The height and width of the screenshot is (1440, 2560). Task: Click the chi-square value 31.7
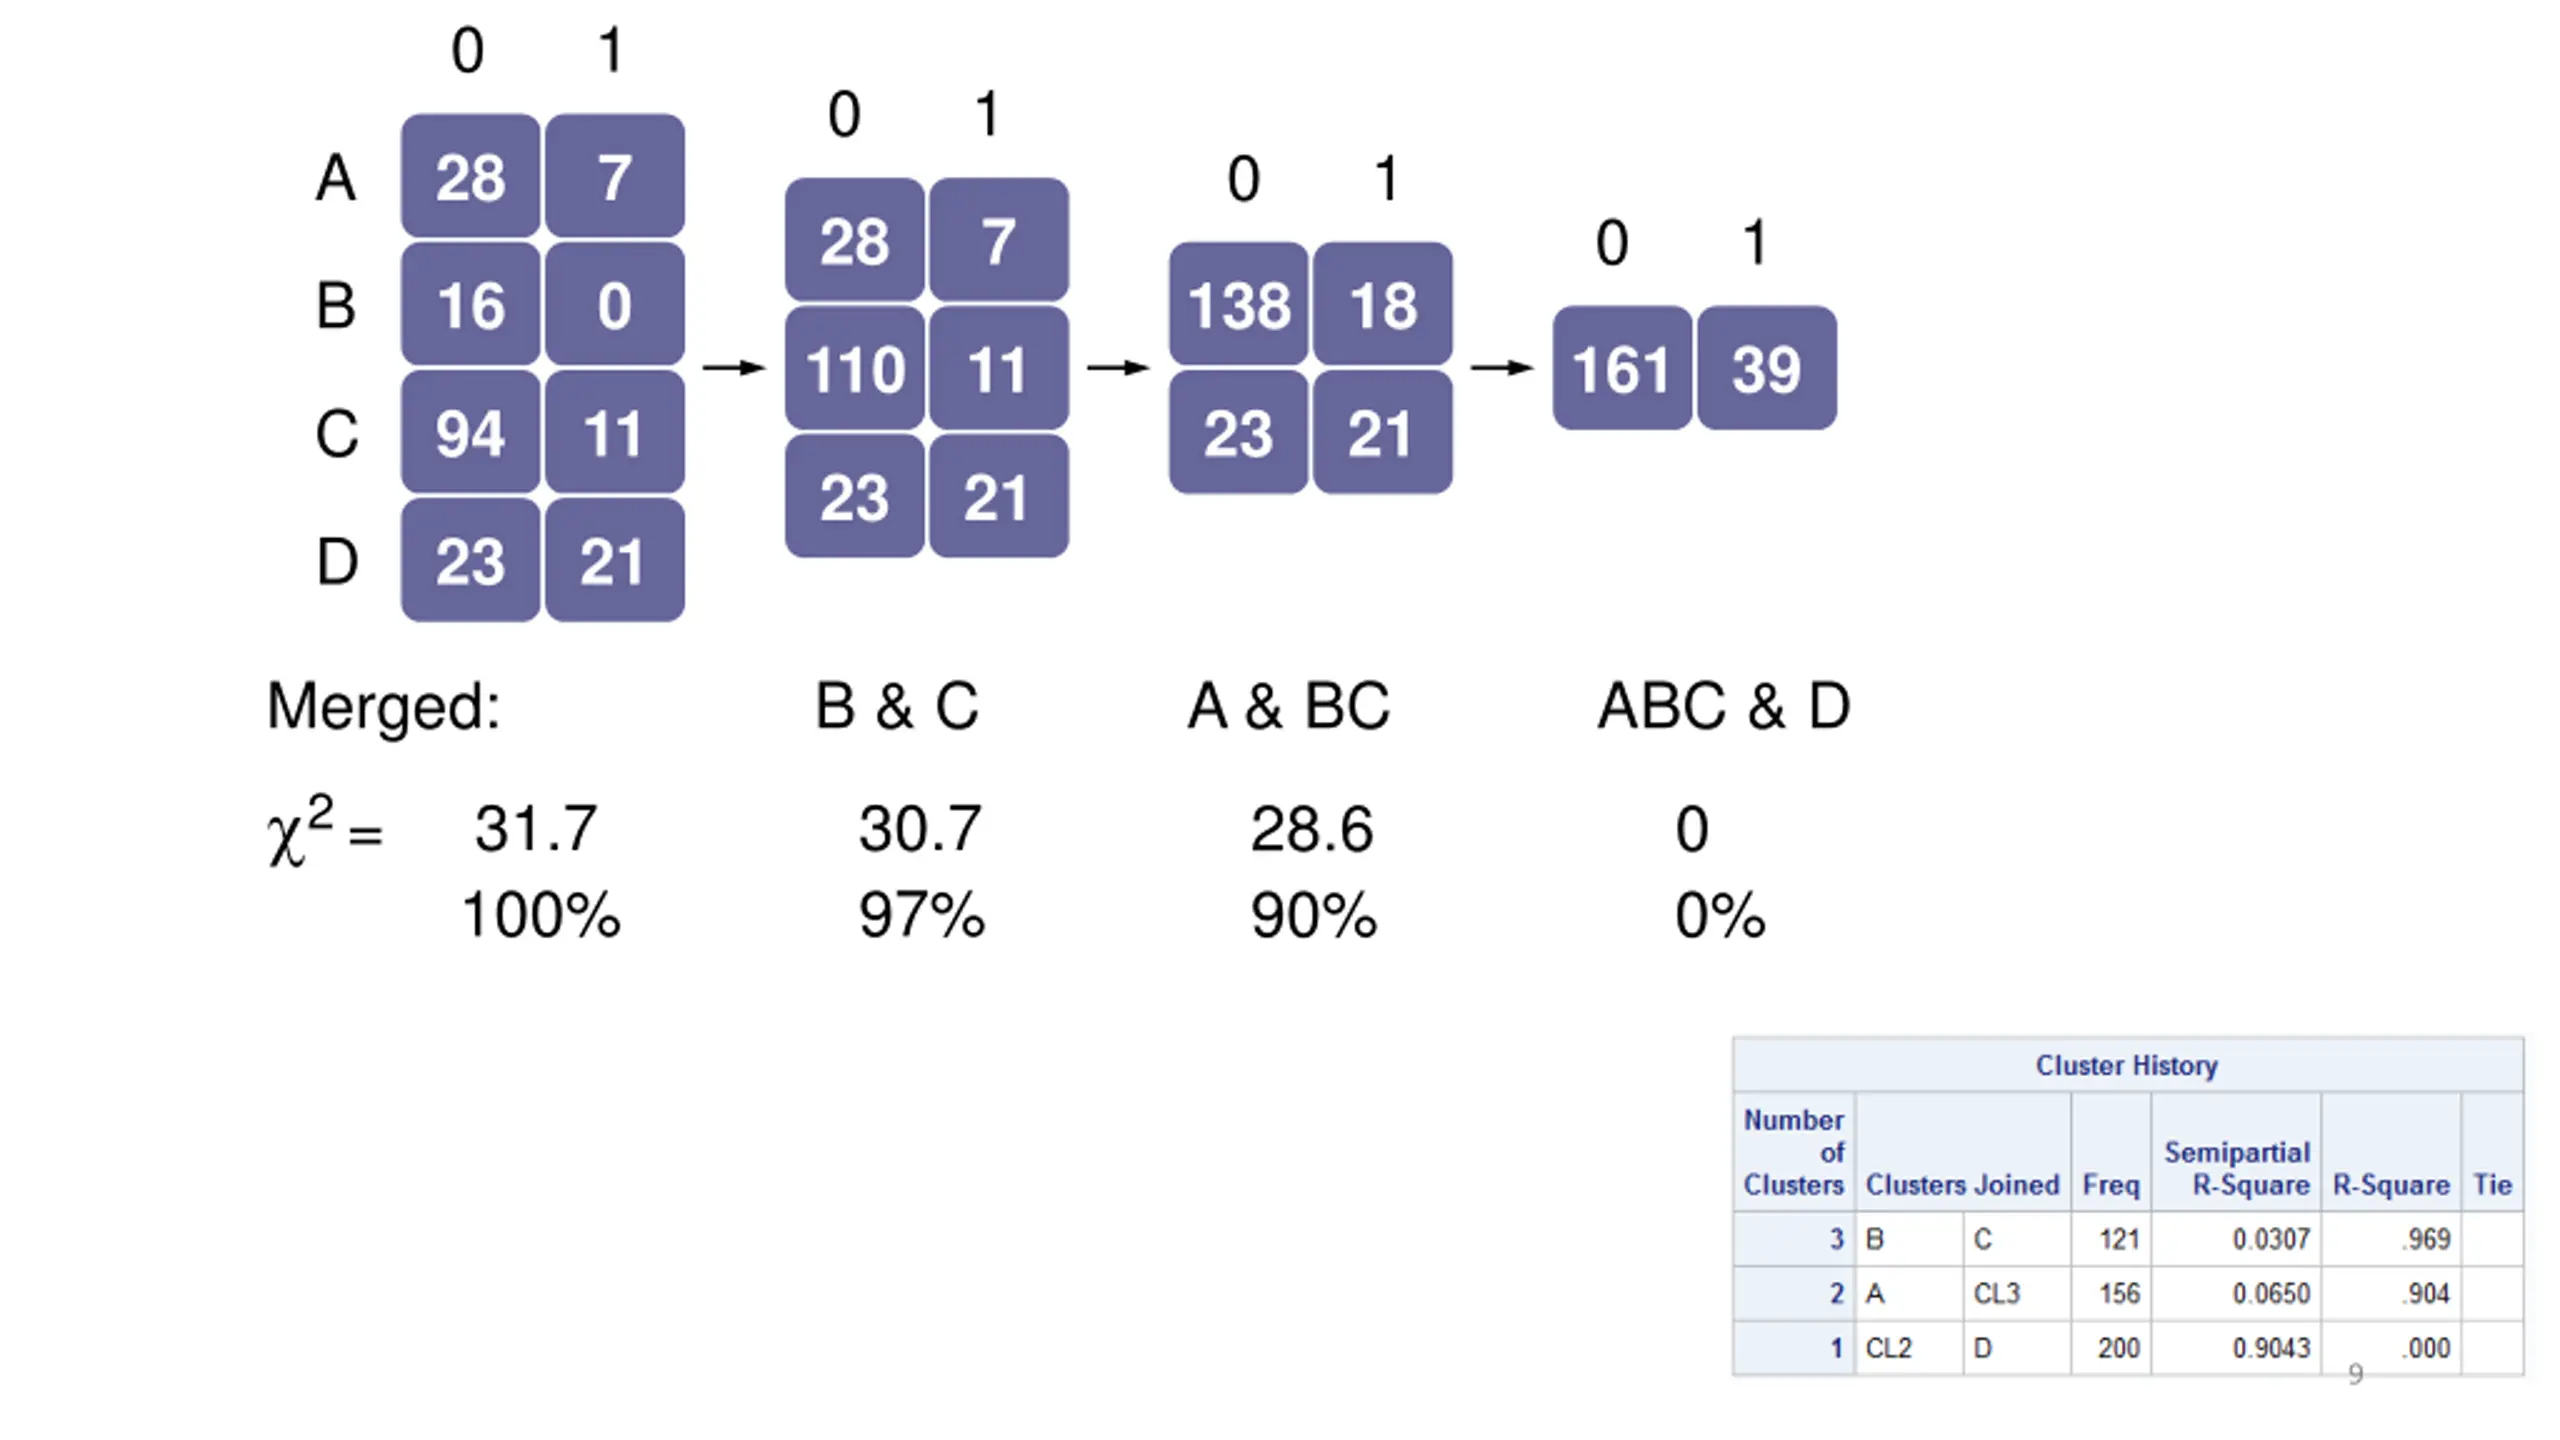pyautogui.click(x=536, y=828)
